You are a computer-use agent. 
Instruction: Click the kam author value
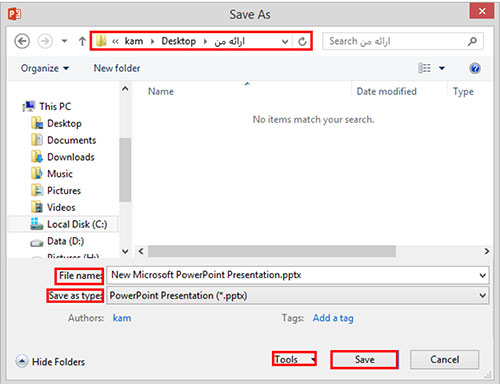click(122, 318)
